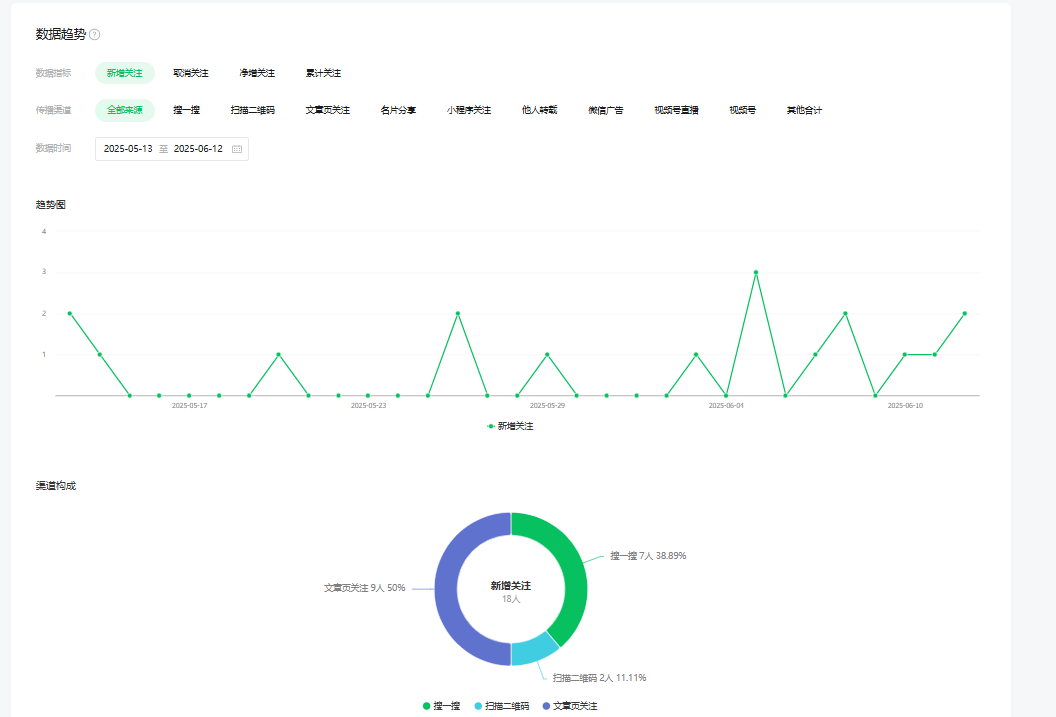The height and width of the screenshot is (717, 1056).
Task: Filter by 文章页关注 channel
Action: [x=327, y=110]
